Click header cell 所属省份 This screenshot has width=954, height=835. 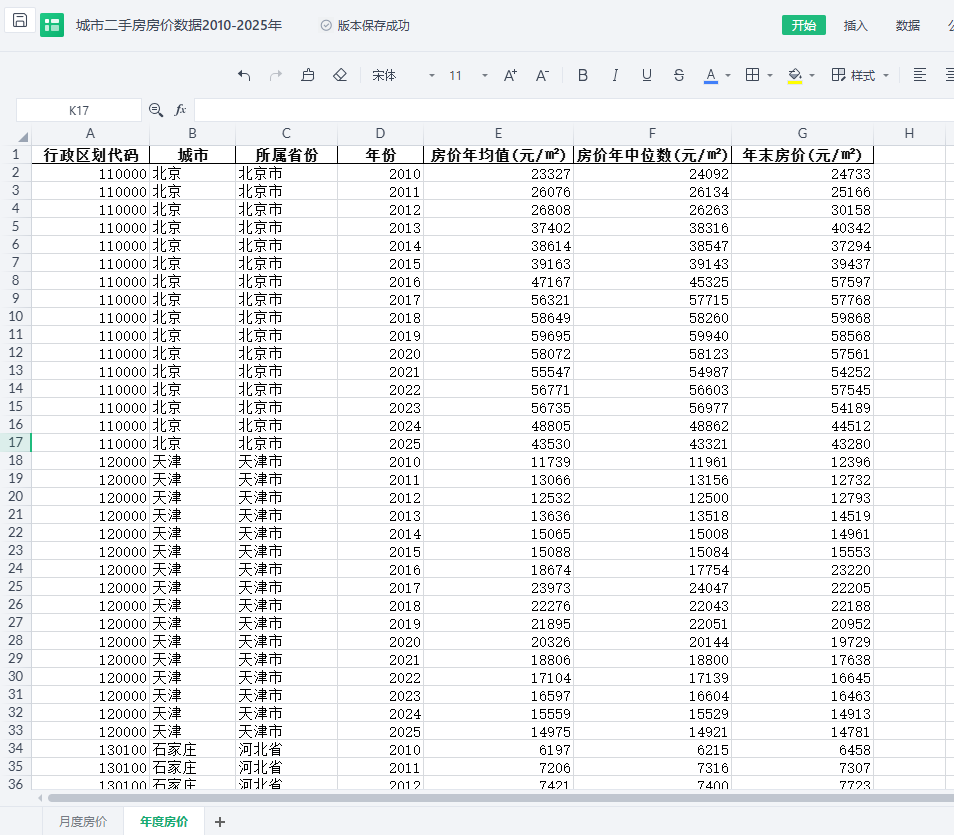click(x=287, y=155)
